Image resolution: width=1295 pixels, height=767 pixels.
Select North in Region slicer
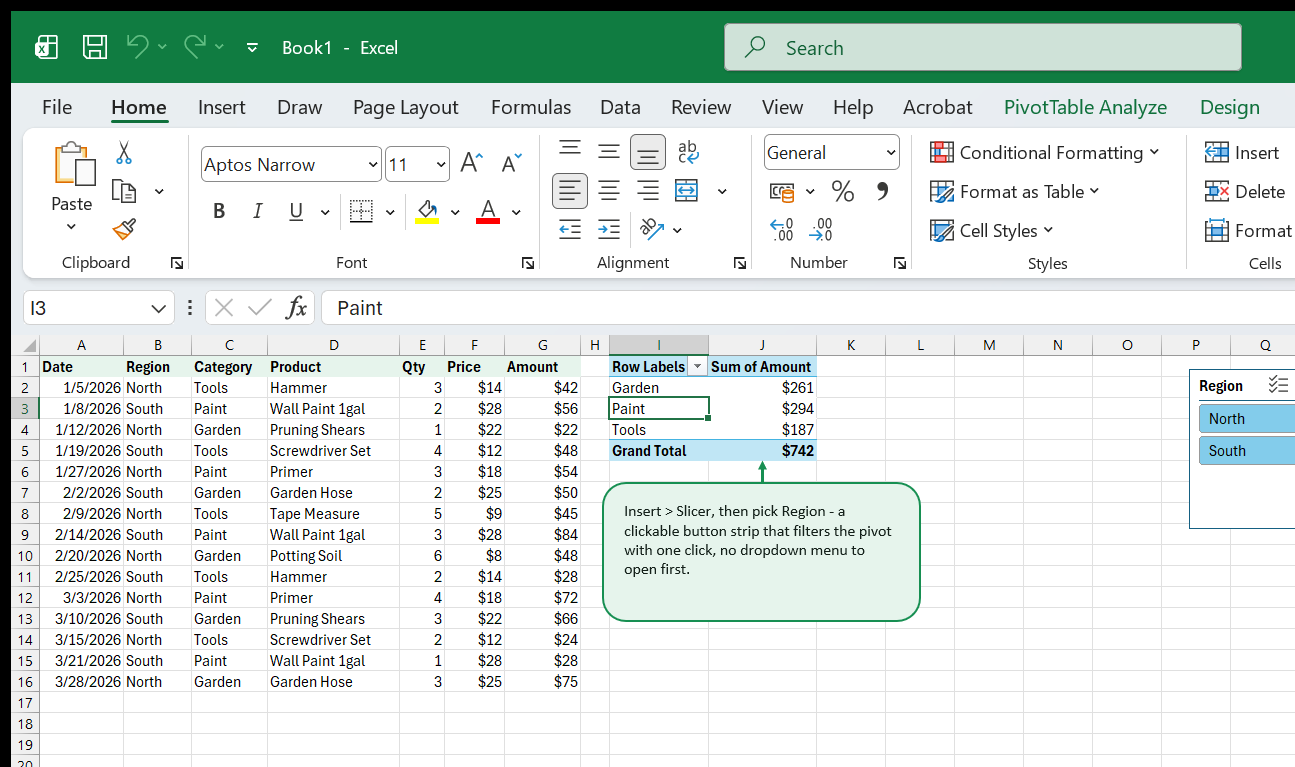click(x=1246, y=419)
